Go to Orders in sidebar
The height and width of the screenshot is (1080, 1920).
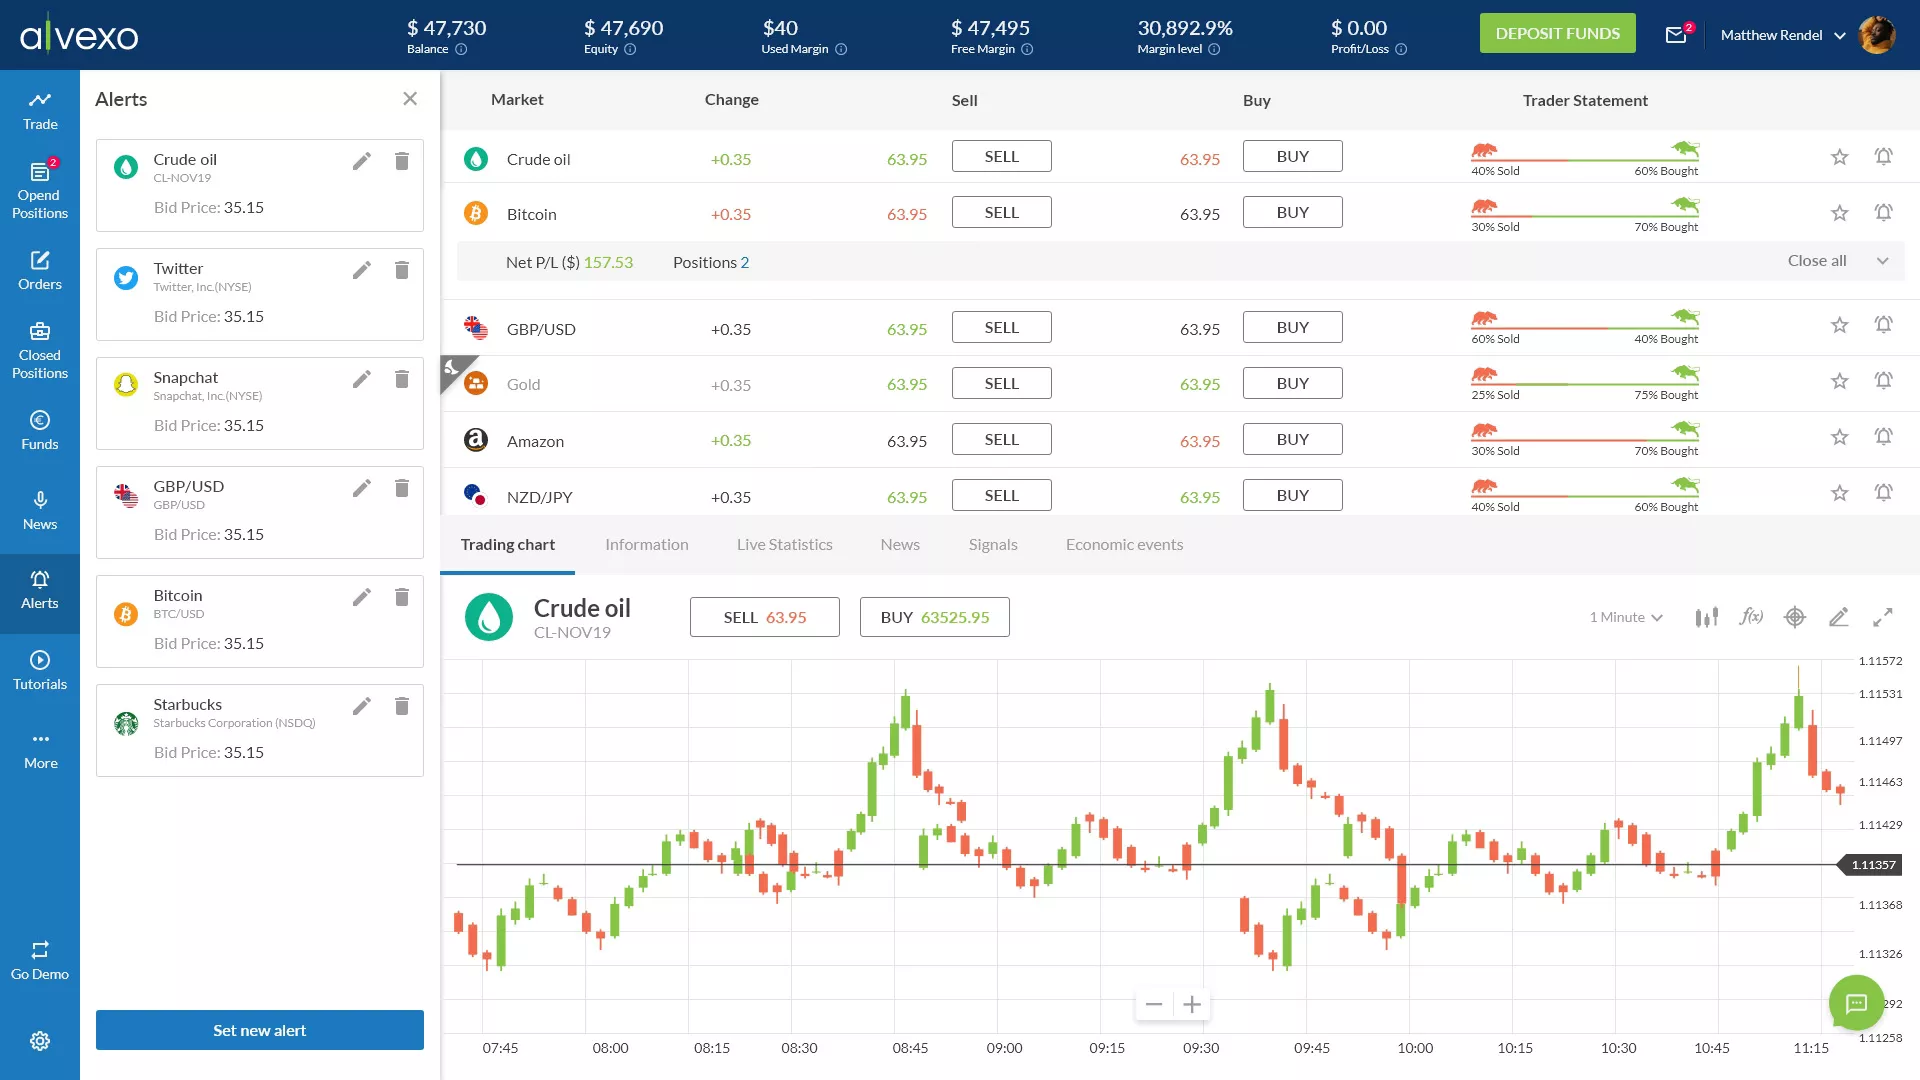(40, 271)
